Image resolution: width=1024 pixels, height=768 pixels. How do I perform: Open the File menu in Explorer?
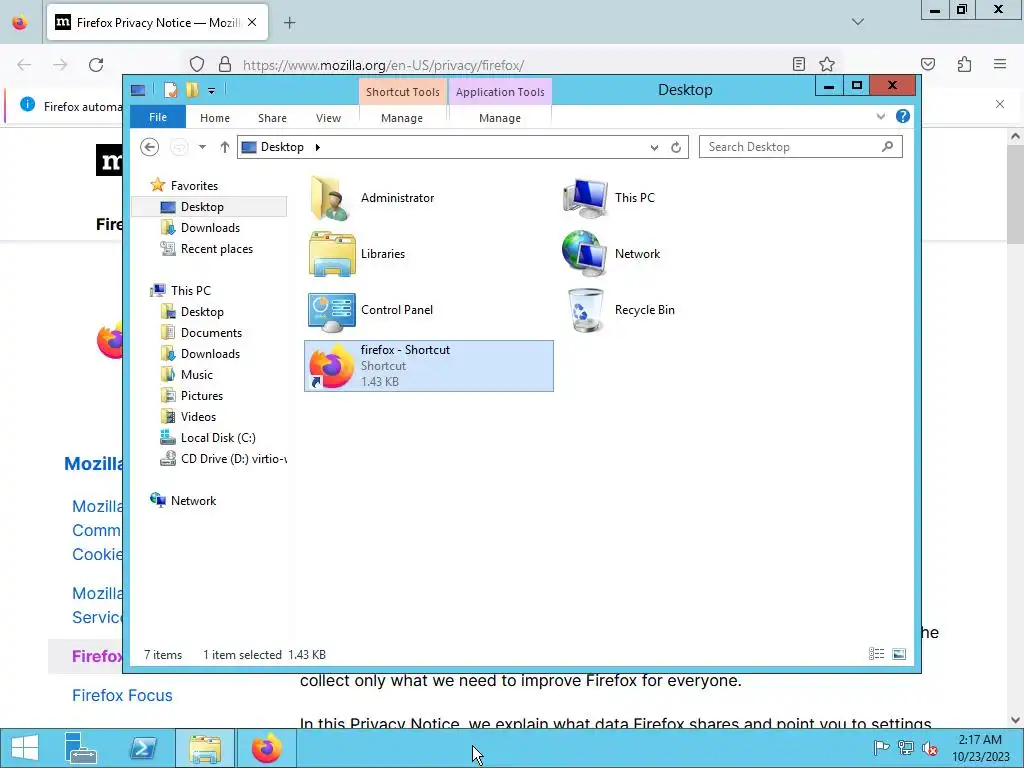(158, 117)
